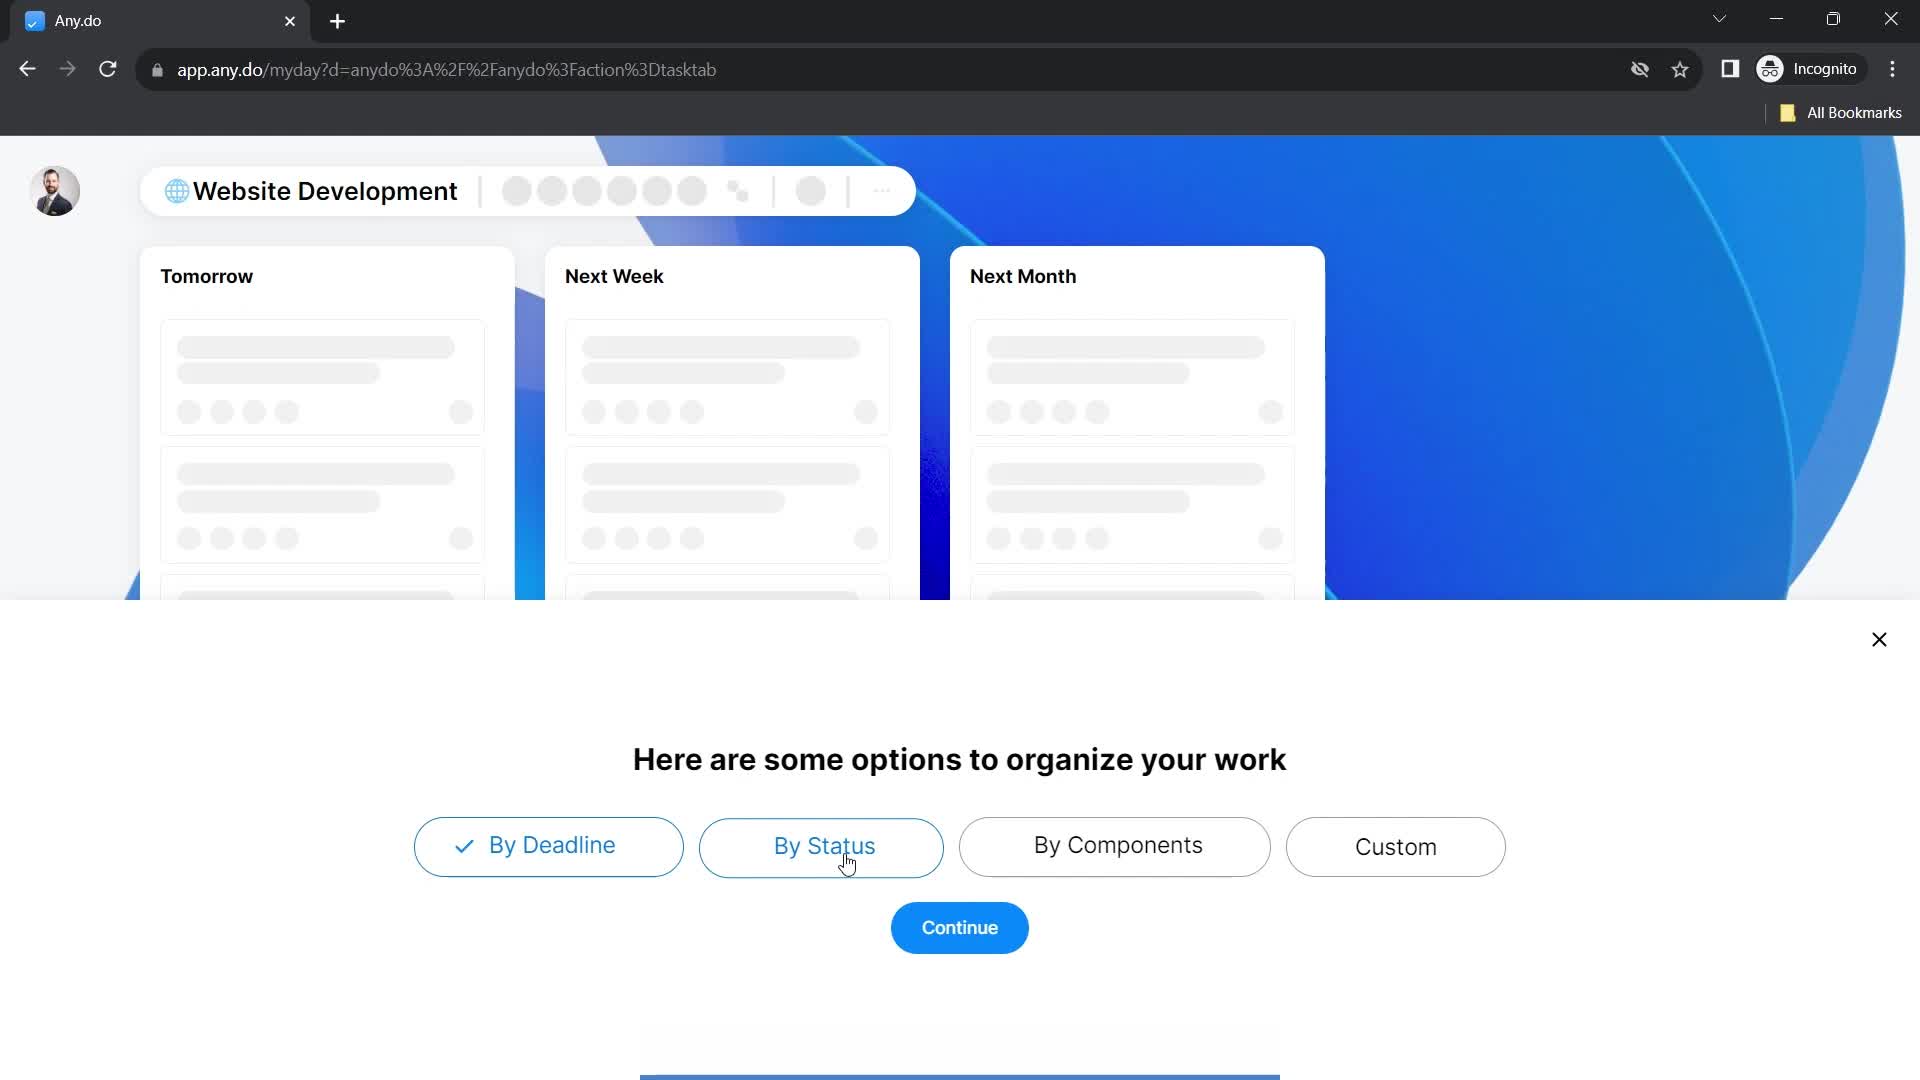Select the By Status option
This screenshot has width=1920, height=1080.
pos(824,847)
